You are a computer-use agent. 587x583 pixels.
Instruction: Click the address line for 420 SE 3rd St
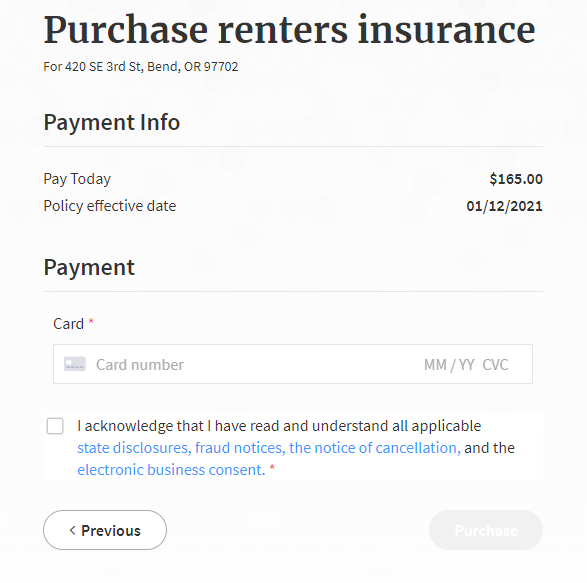click(x=141, y=67)
